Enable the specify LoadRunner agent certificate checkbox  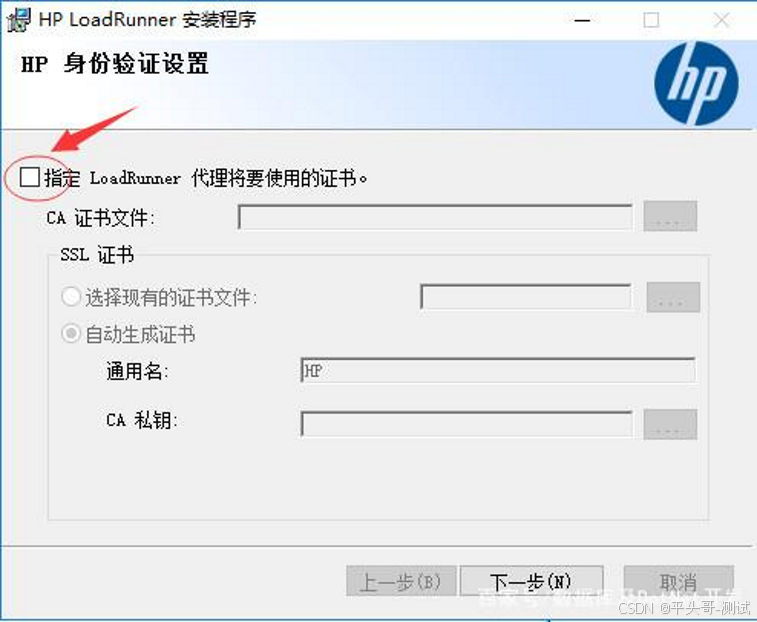click(29, 177)
